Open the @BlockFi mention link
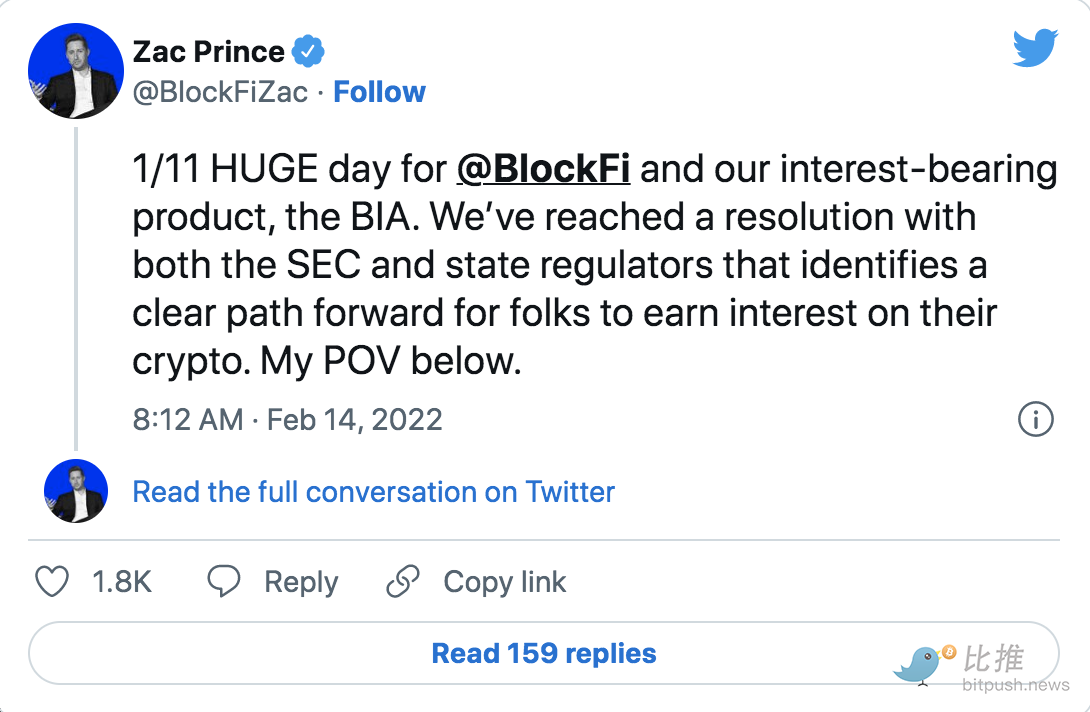 coord(544,169)
